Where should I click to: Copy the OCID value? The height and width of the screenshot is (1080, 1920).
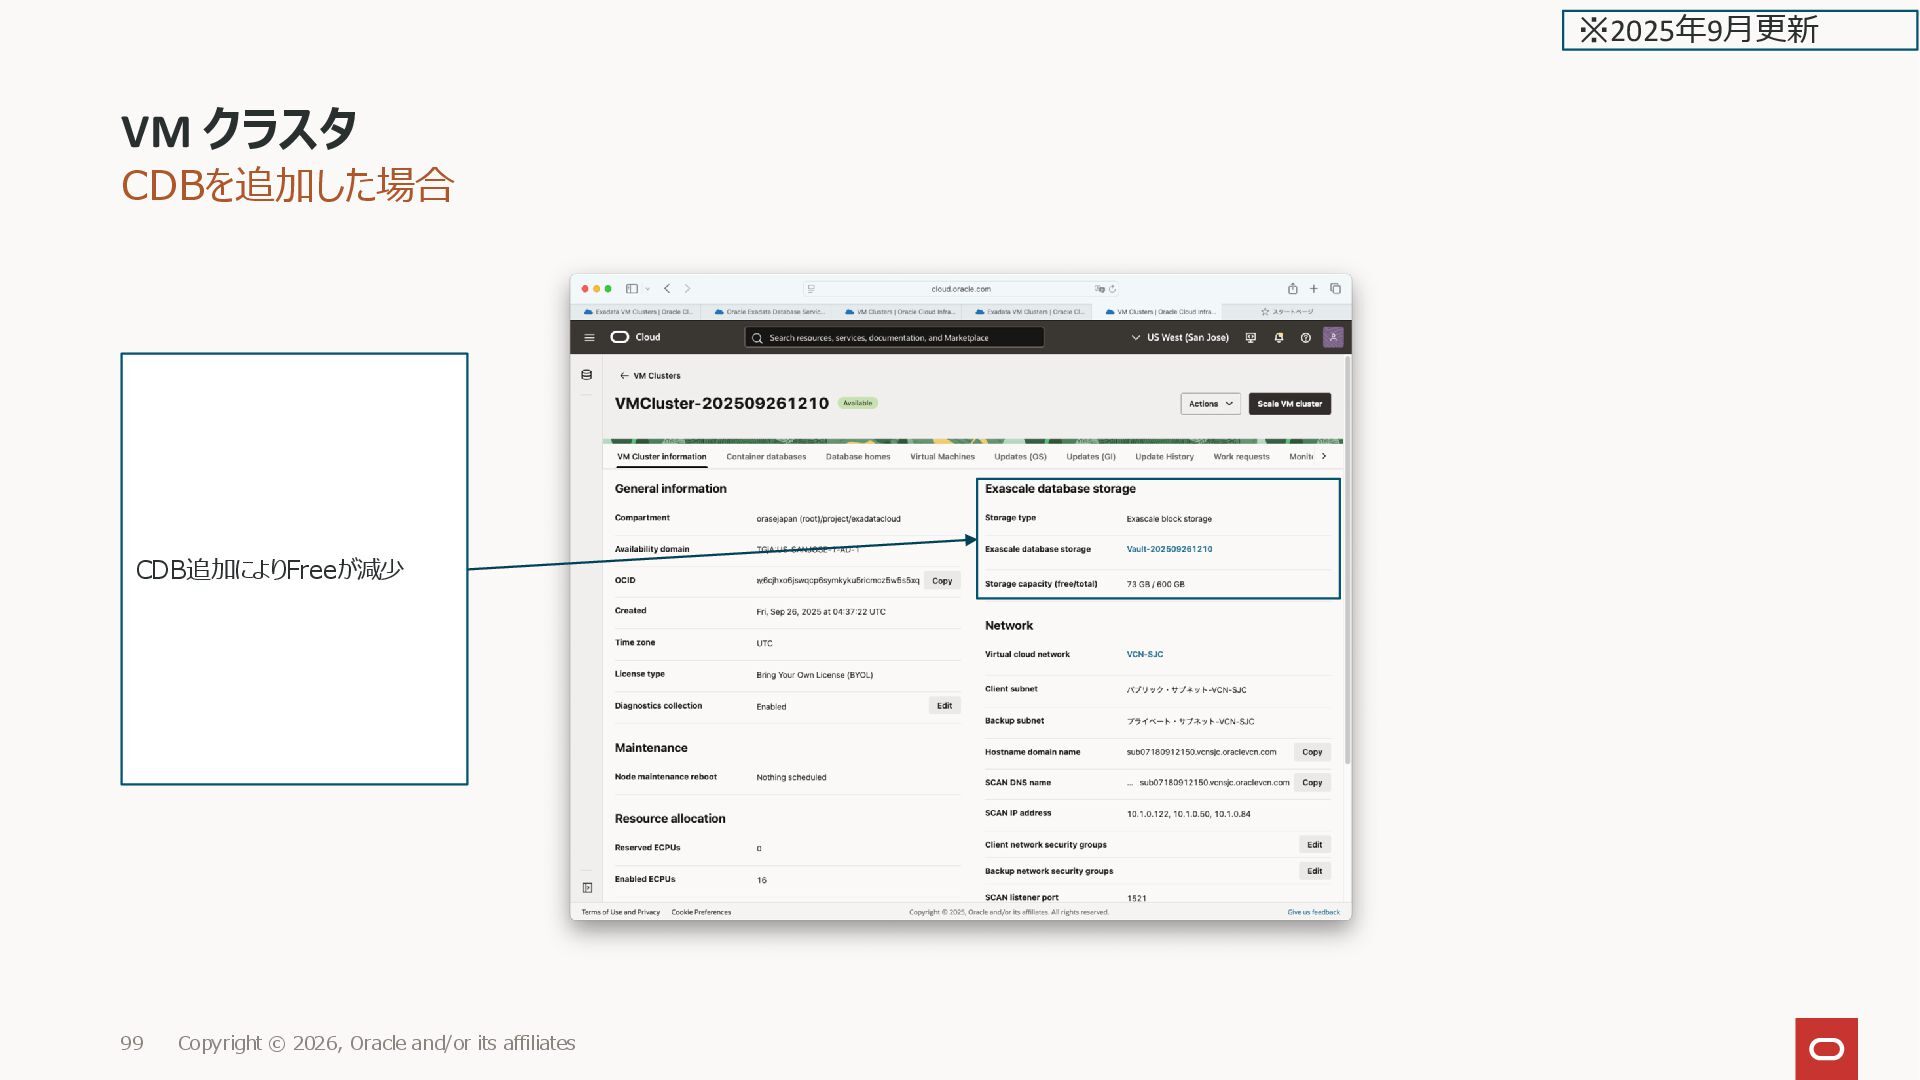click(x=942, y=581)
